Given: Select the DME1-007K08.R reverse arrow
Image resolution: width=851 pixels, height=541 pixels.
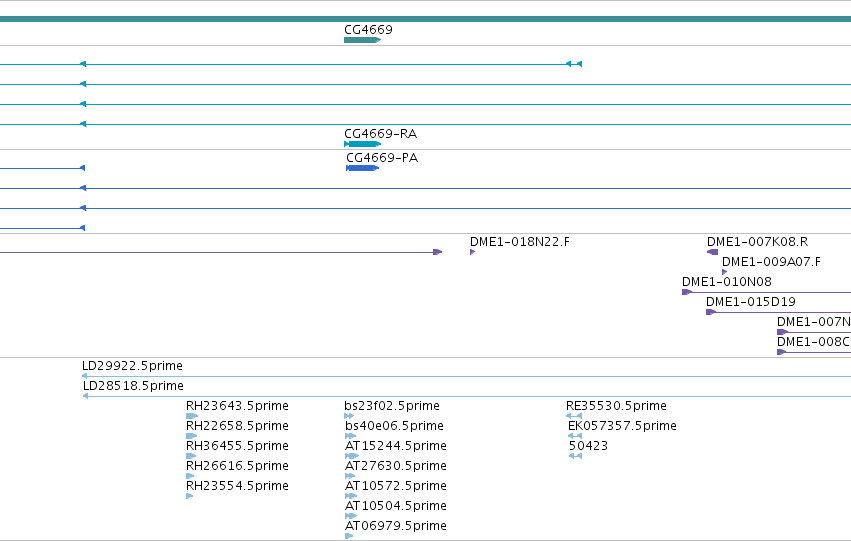Looking at the screenshot, I should 713,252.
